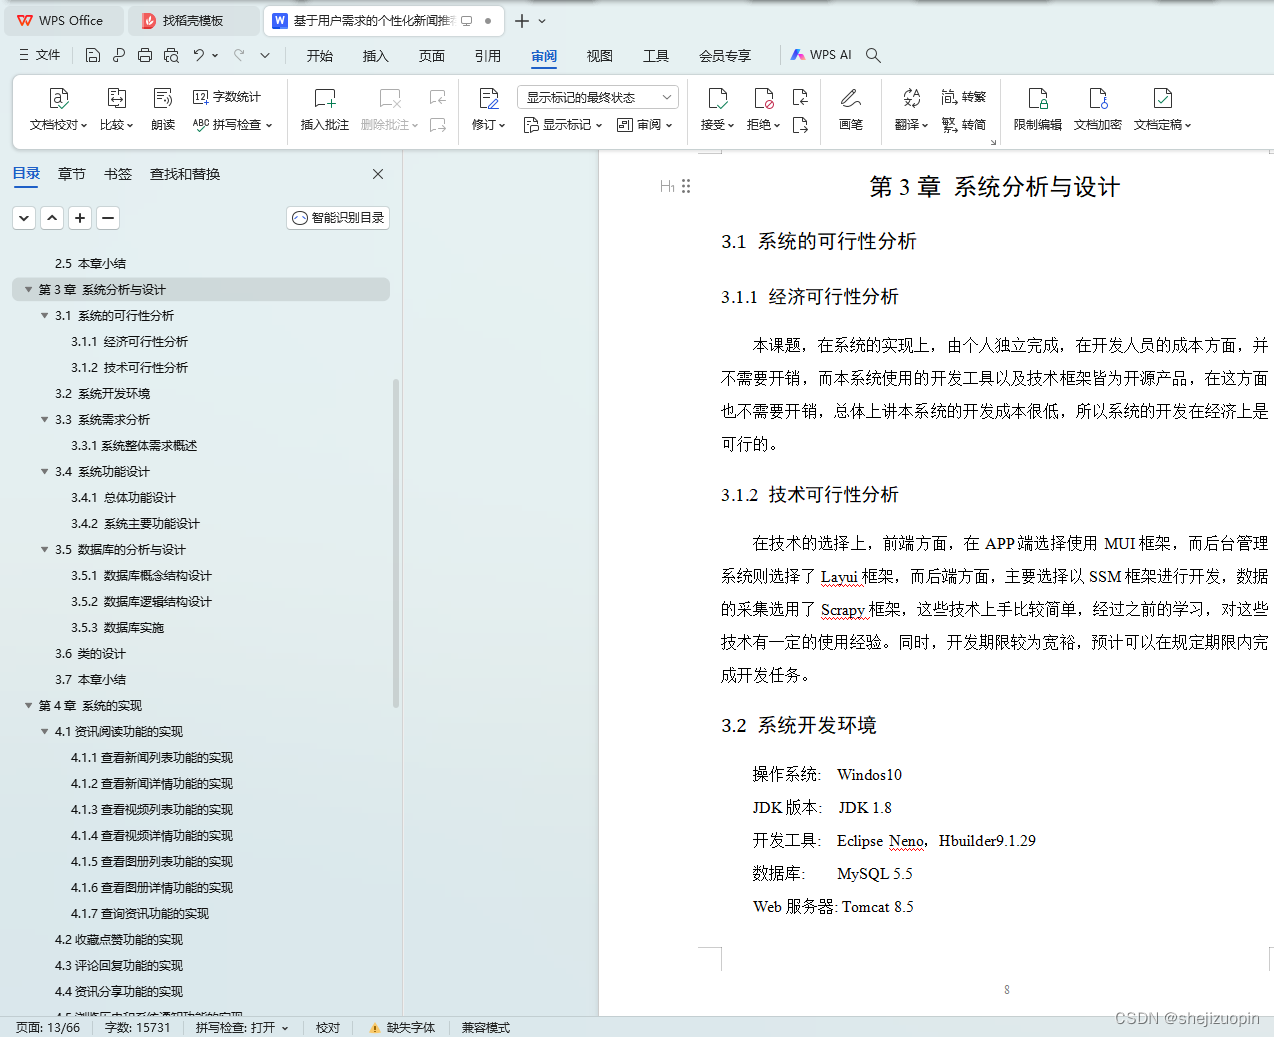Screen dimensions: 1274x1037
Task: Open 限制编辑 restrict editing
Action: coord(1038,110)
